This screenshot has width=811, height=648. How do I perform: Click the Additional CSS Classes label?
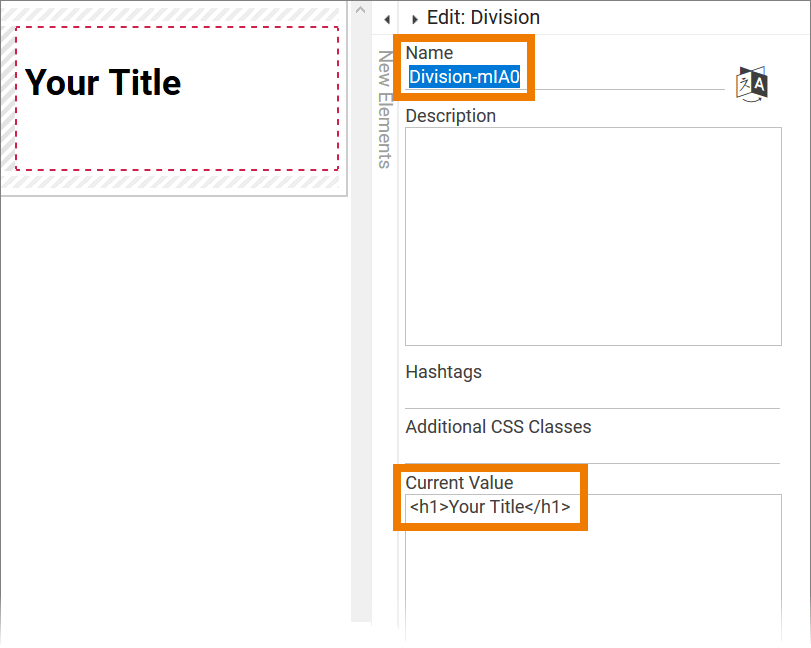498,427
